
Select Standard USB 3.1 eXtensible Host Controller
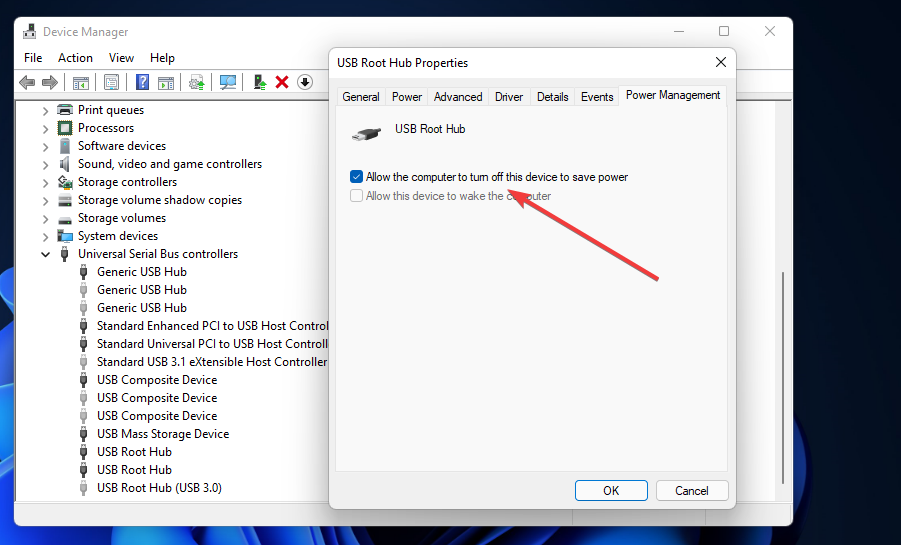[212, 362]
